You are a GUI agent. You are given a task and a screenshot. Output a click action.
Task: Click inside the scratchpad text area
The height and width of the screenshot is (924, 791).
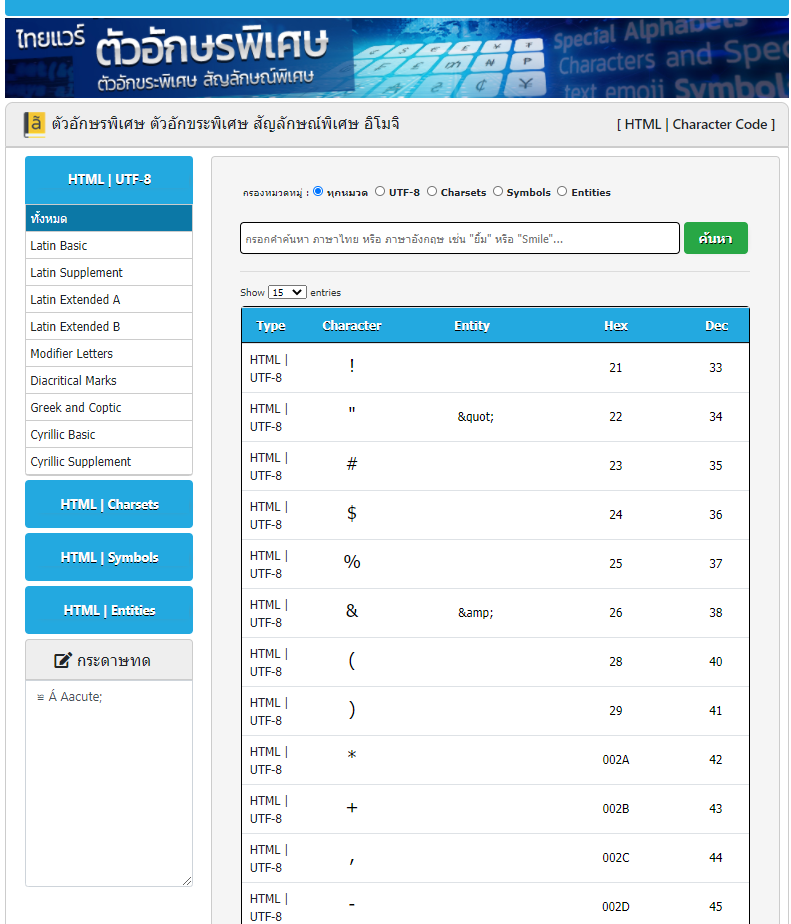[x=109, y=784]
